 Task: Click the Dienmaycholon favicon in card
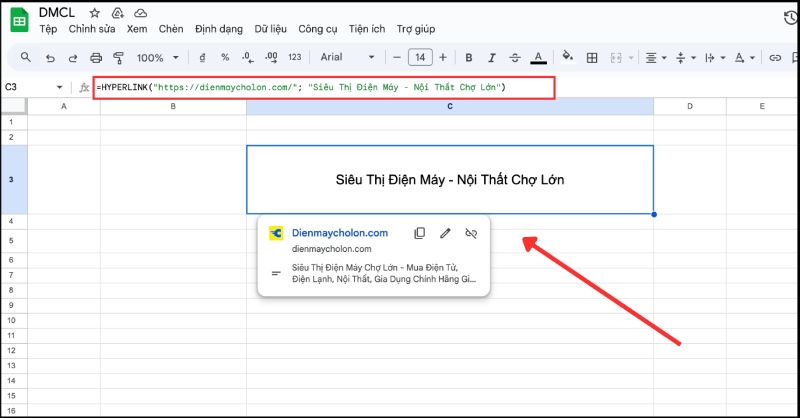tap(276, 233)
